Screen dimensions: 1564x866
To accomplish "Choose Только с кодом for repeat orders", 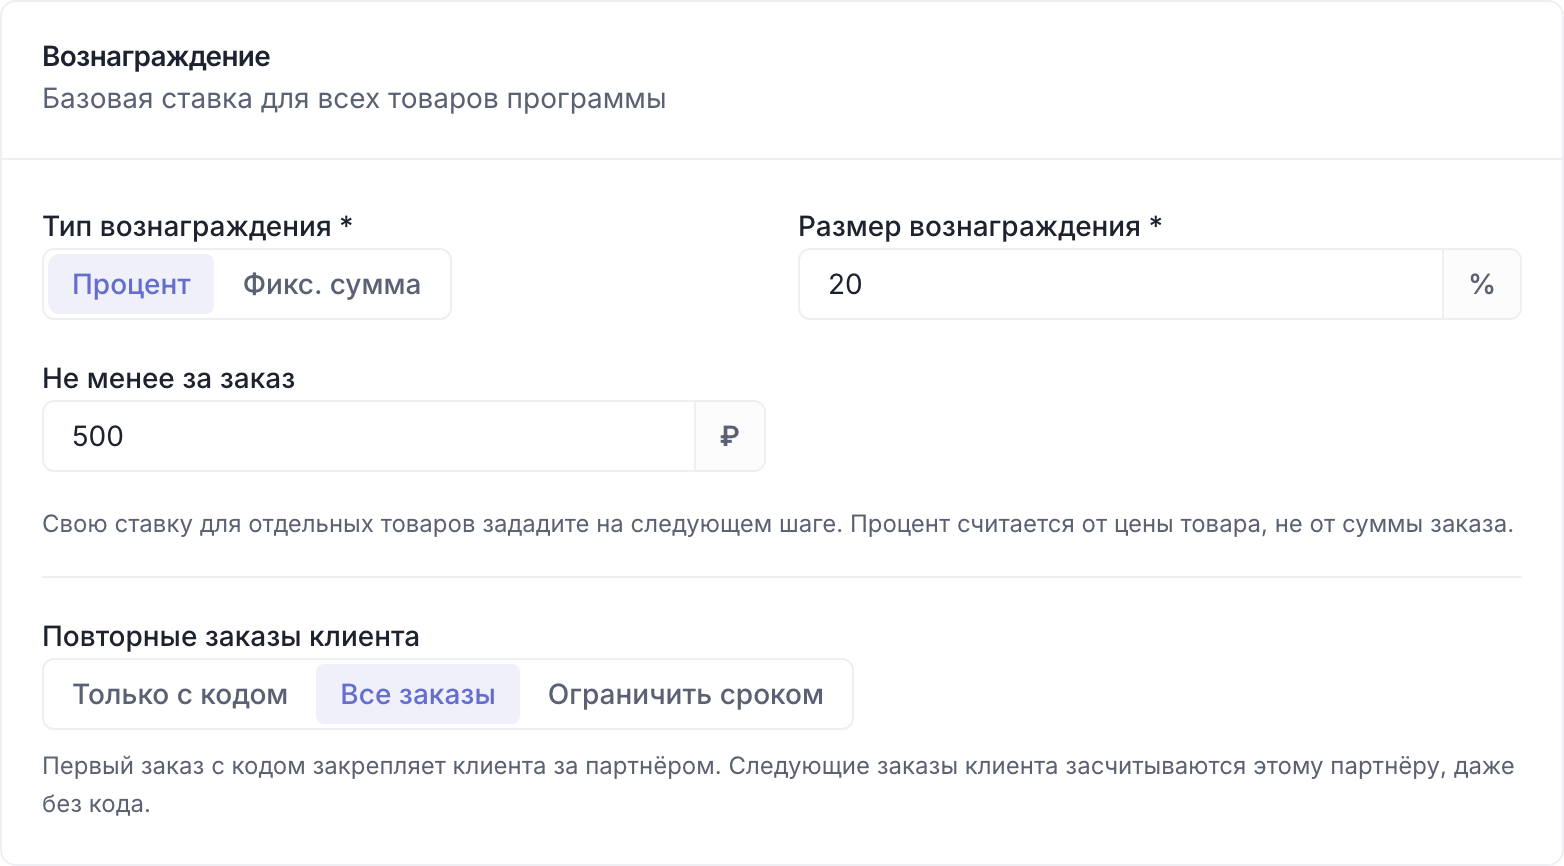I will 180,694.
